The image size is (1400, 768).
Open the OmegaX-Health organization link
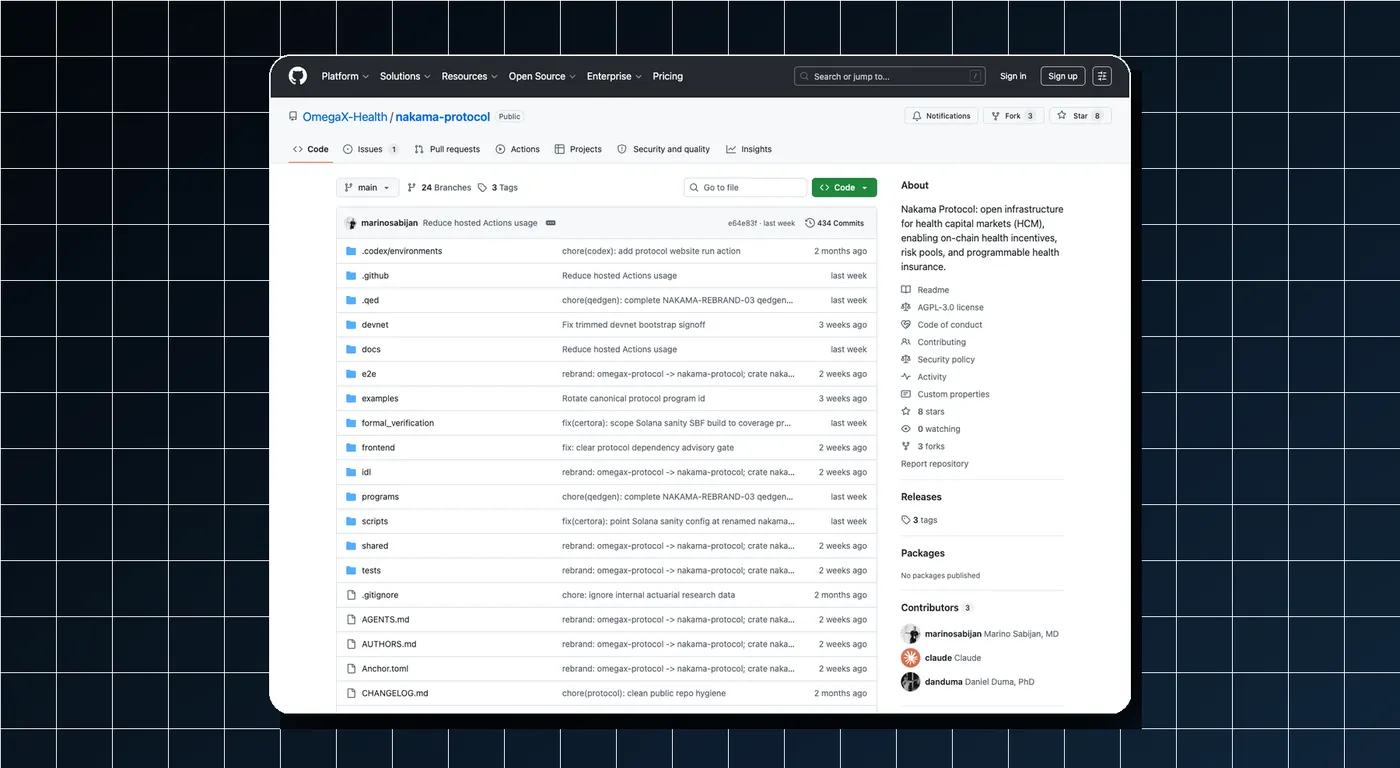tap(345, 117)
